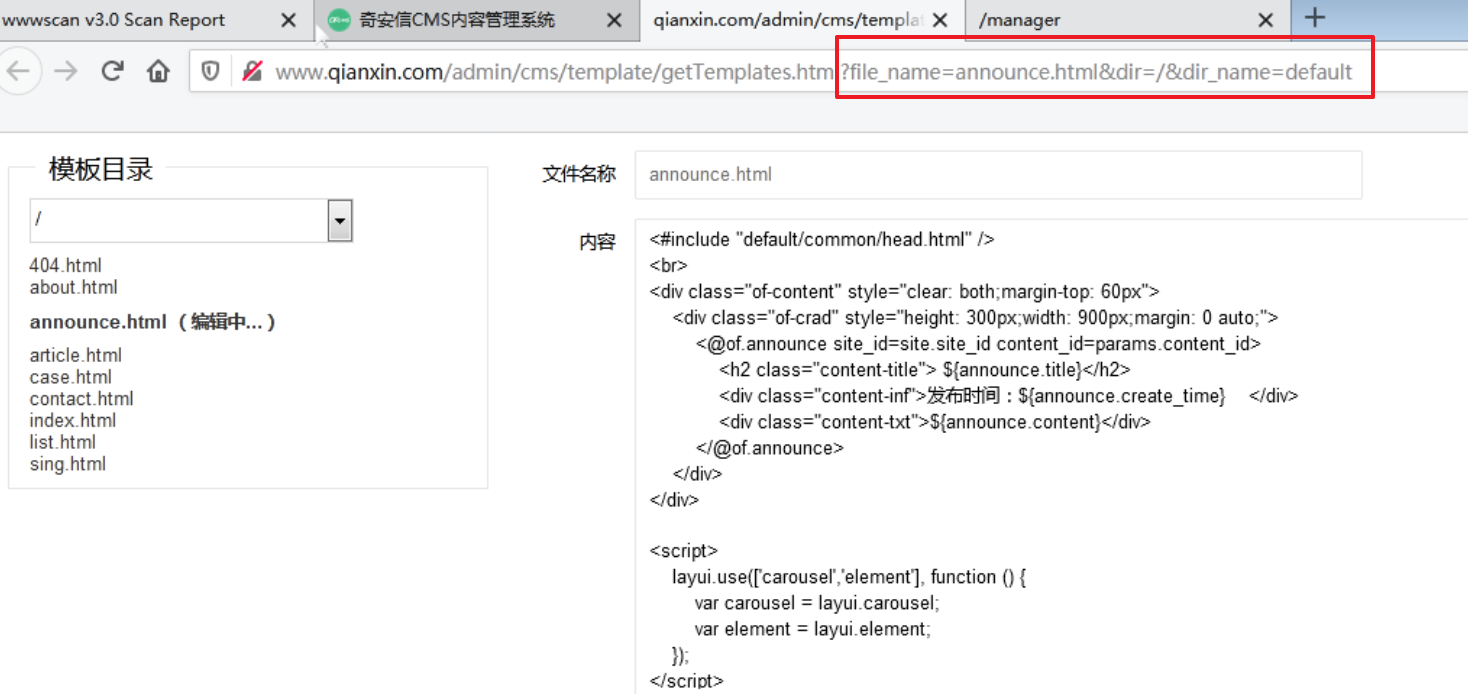Click the var element = layui.element line

click(813, 629)
